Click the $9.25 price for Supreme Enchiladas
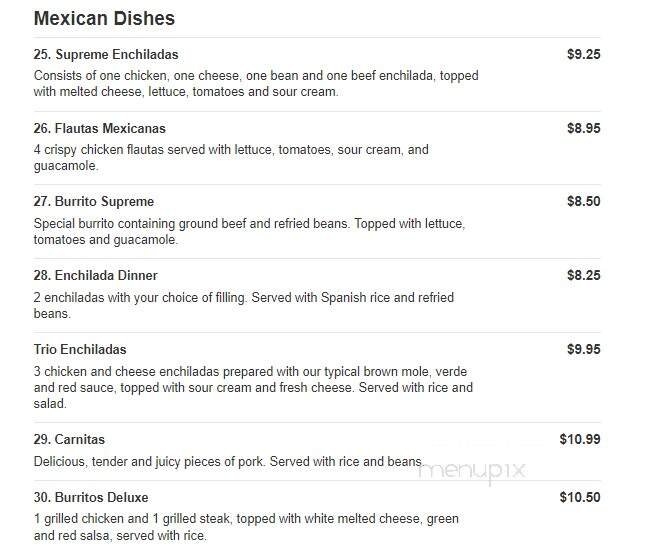The width and height of the screenshot is (651, 553). (583, 55)
